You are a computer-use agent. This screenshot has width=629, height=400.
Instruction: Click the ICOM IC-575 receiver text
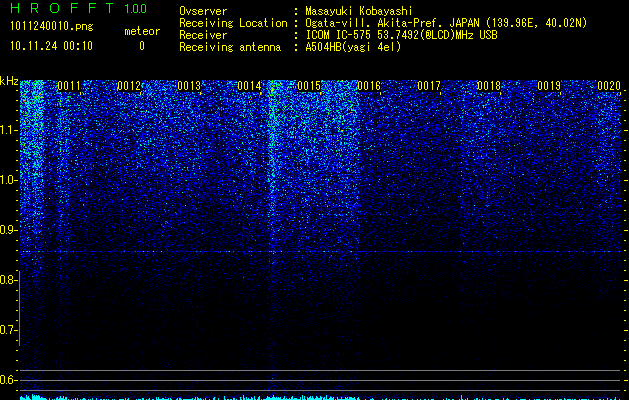[401, 35]
